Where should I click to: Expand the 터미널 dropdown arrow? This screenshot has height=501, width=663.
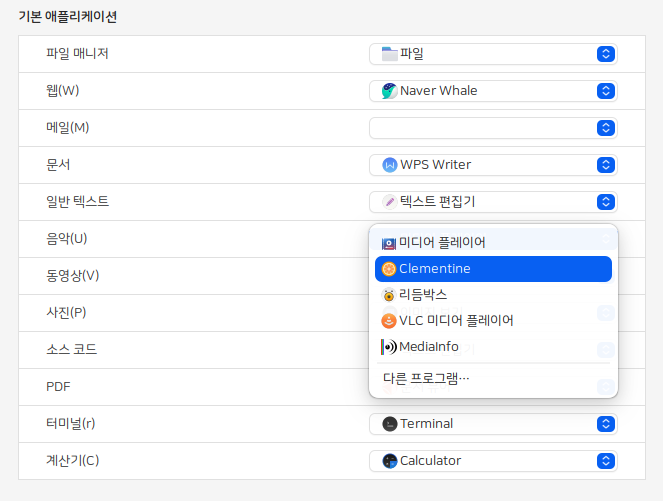pyautogui.click(x=604, y=424)
